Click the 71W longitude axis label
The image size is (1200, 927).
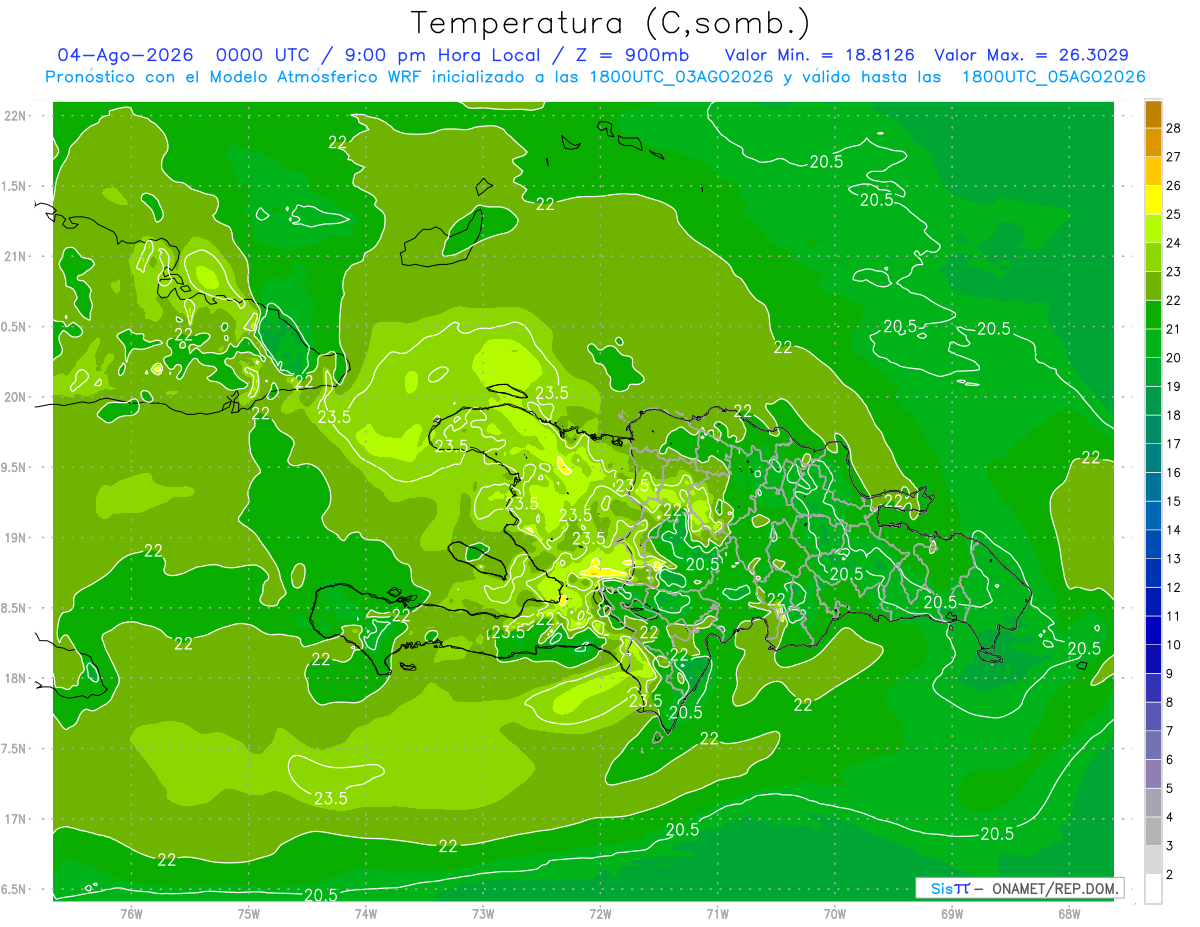coord(717,913)
